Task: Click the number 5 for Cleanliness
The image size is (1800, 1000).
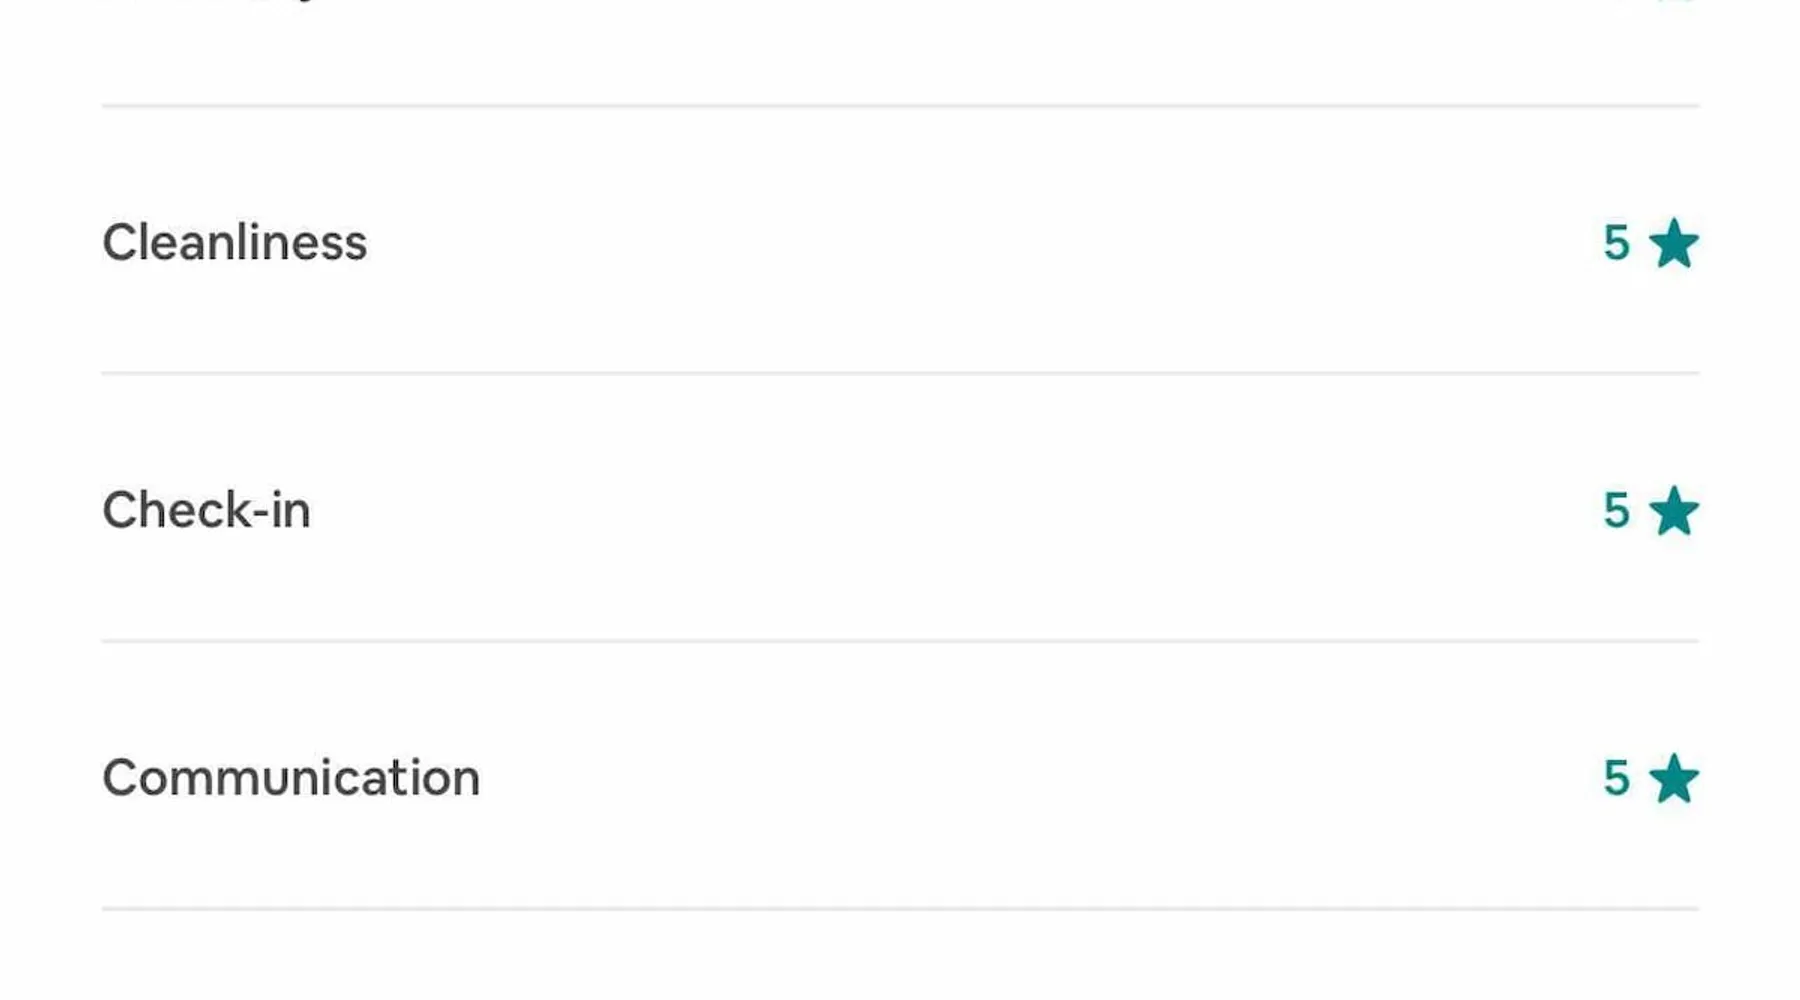Action: (x=1616, y=244)
